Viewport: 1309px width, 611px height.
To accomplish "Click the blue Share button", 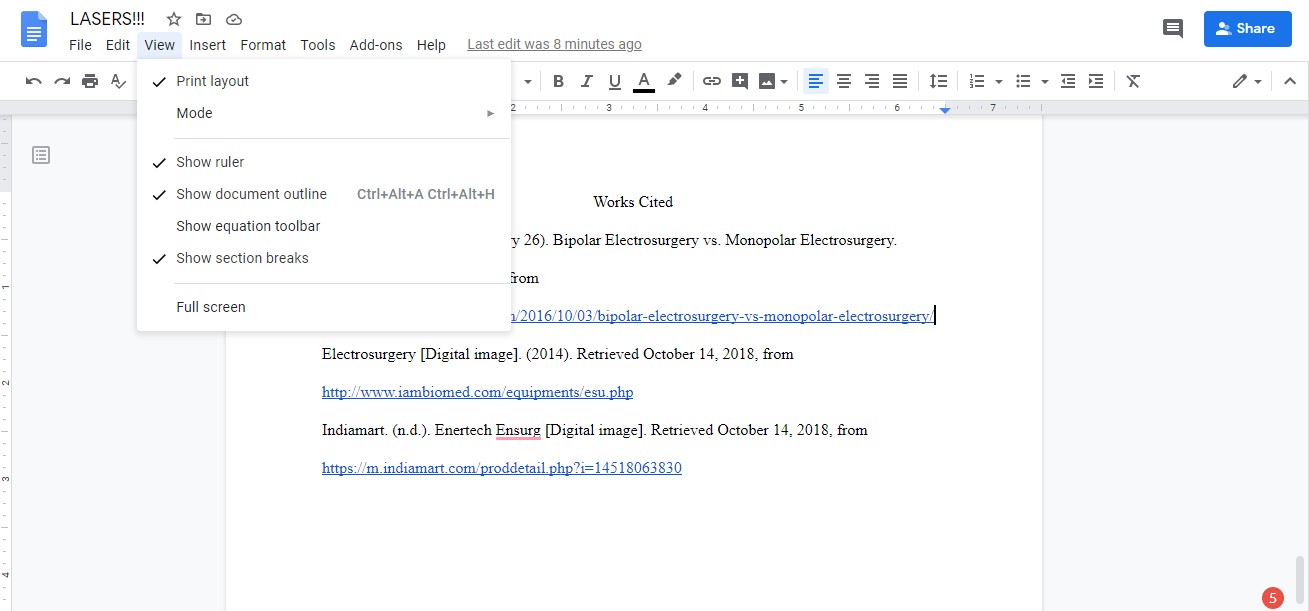I will (1246, 29).
